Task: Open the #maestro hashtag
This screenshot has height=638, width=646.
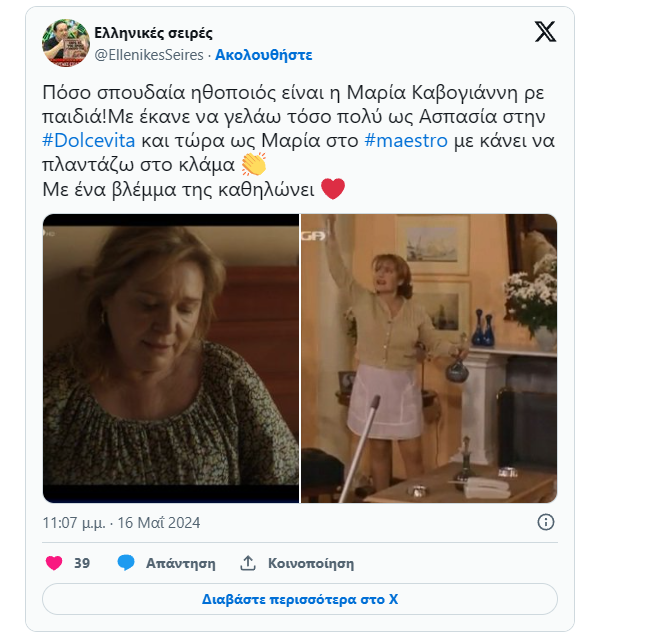Action: (406, 140)
